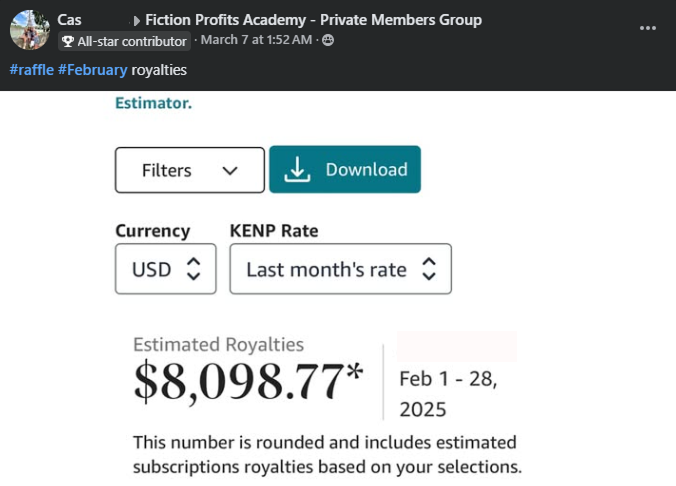Click the Estimator link text
Image resolution: width=676 pixels, height=486 pixels.
click(153, 102)
